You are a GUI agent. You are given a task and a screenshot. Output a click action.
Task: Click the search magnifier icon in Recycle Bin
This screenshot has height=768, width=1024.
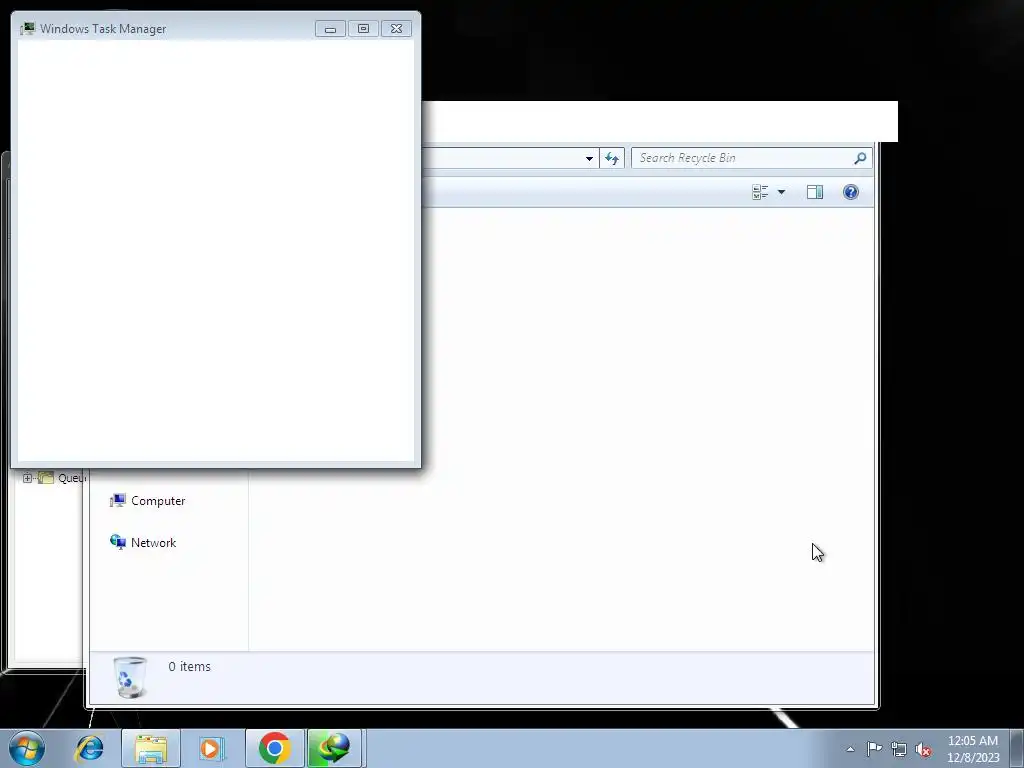point(860,158)
